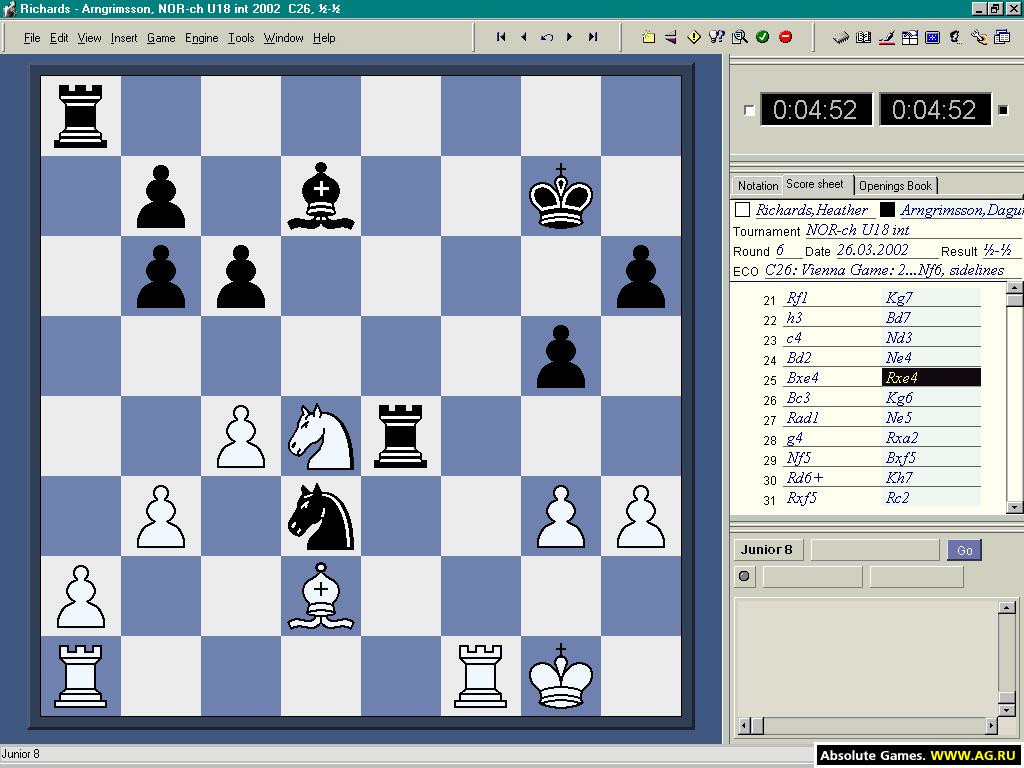The image size is (1024, 768).
Task: Click the pen annotation icon
Action: pos(886,37)
